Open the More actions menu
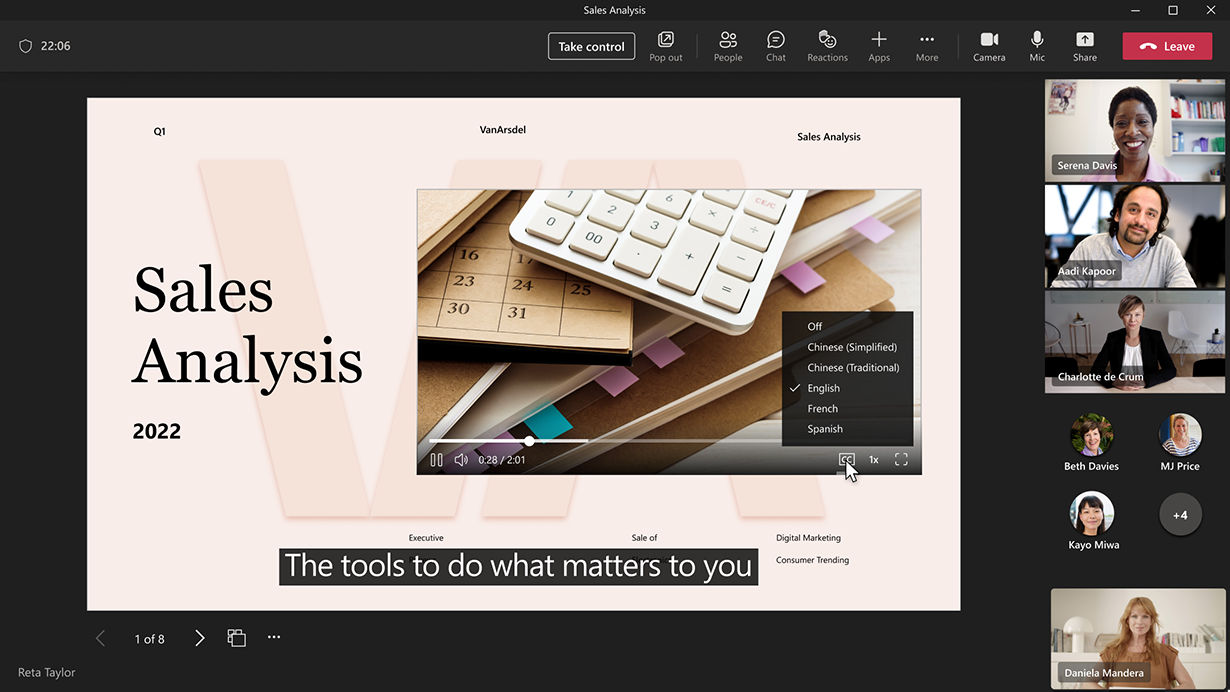 pos(926,45)
